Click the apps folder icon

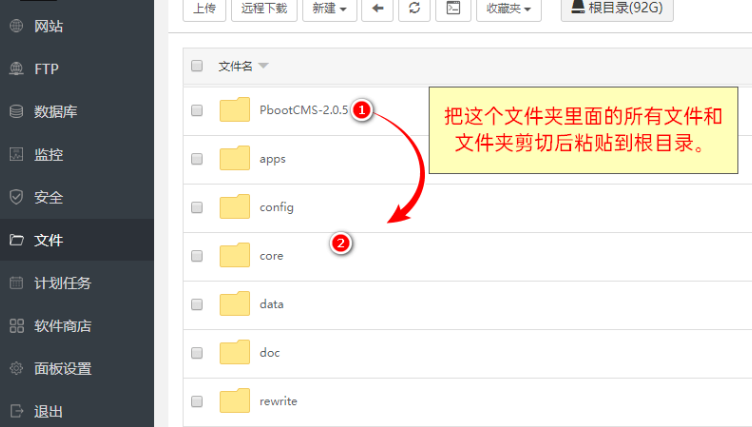(235, 158)
